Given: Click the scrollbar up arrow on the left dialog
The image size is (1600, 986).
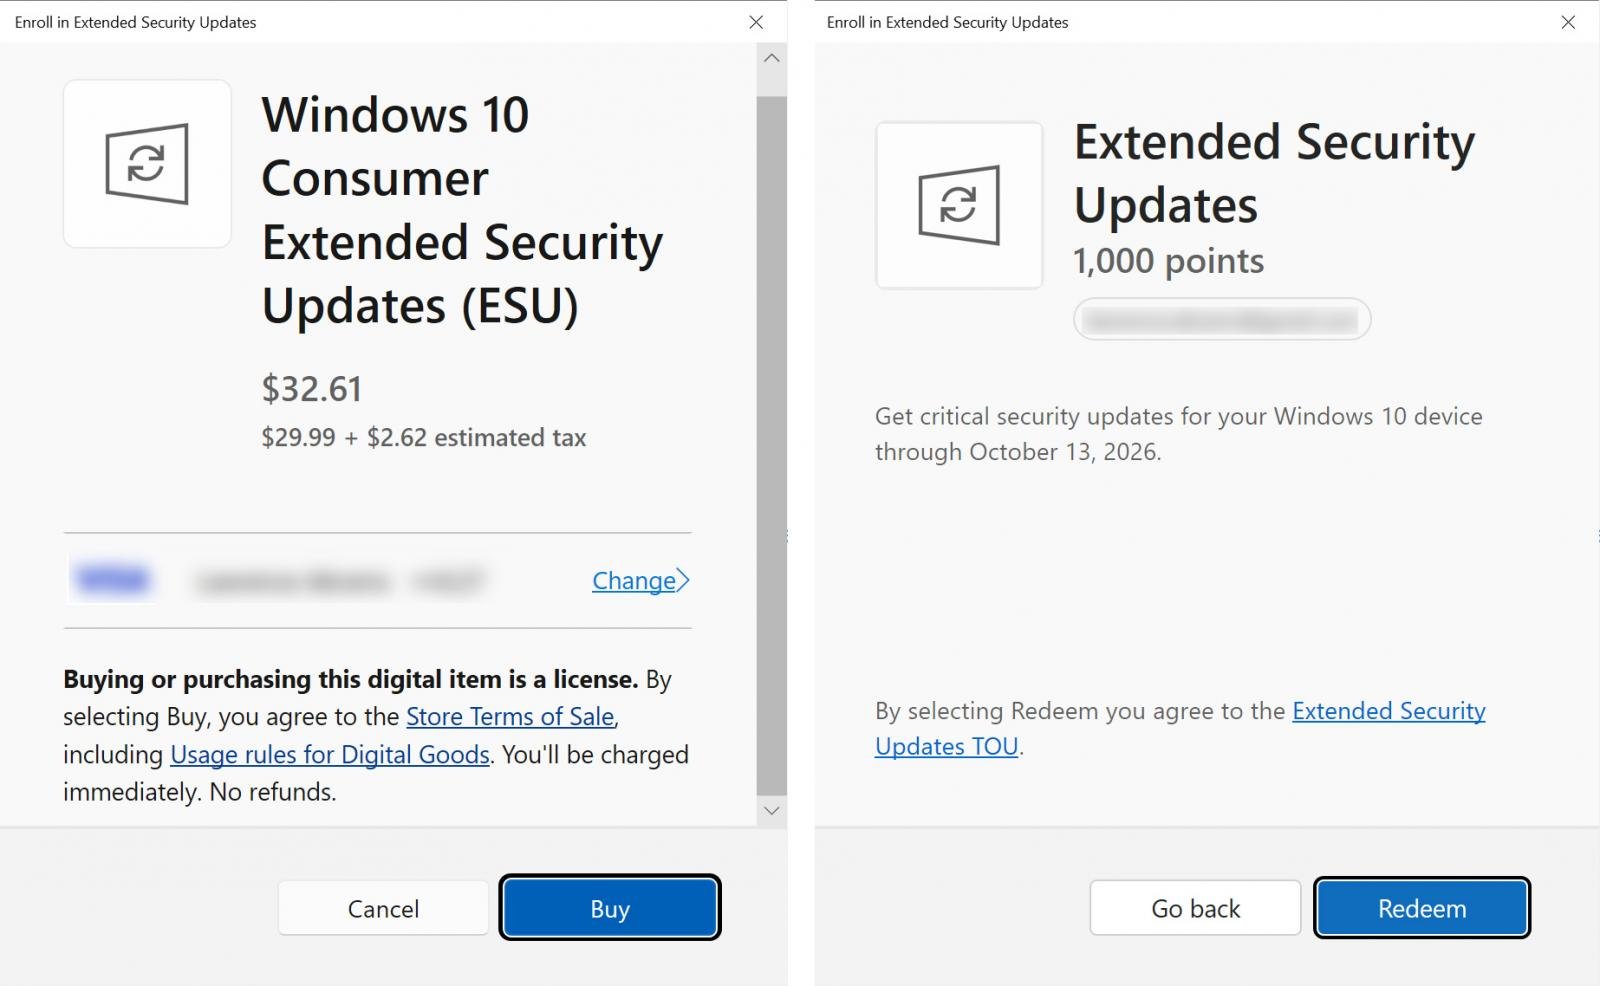Looking at the screenshot, I should (771, 58).
